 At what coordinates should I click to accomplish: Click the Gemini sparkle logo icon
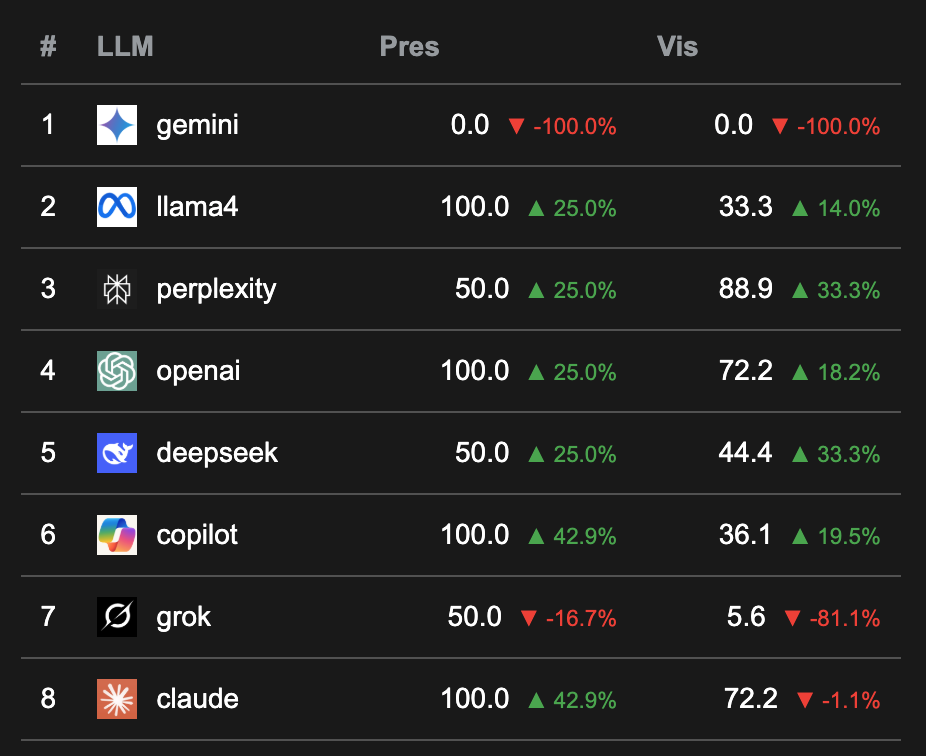[117, 125]
